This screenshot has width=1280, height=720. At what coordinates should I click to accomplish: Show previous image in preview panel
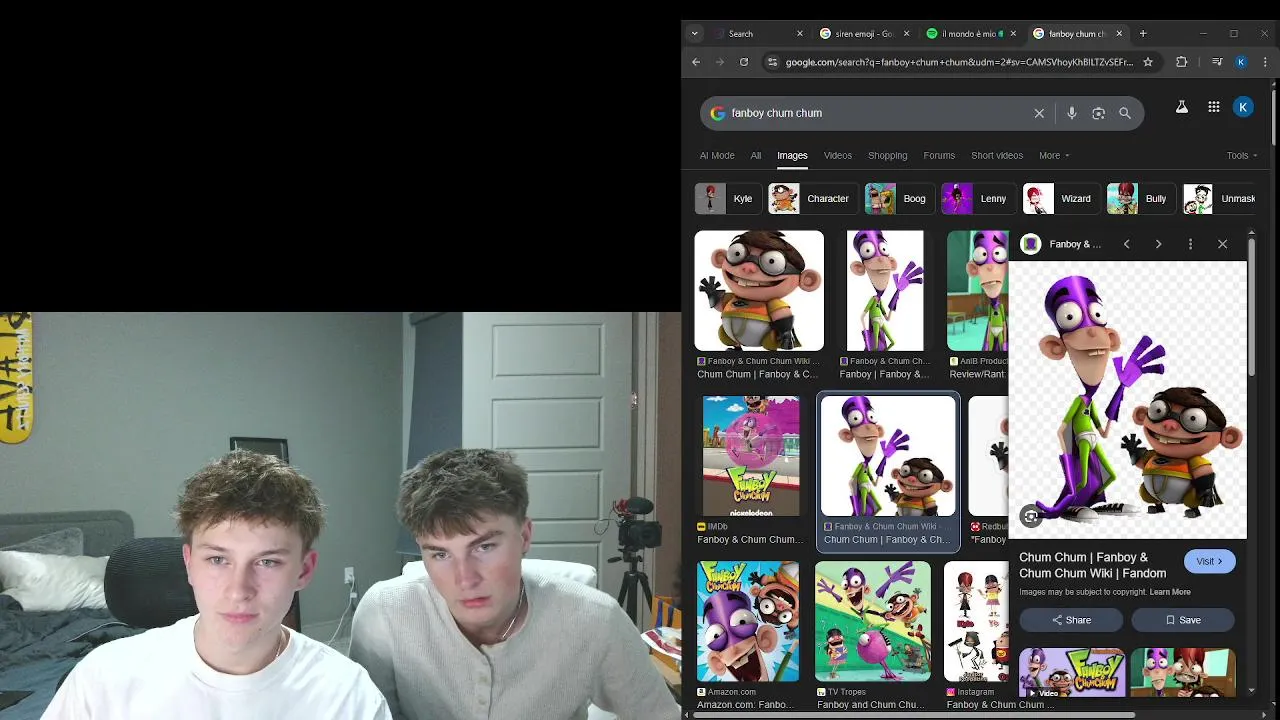coord(1126,244)
